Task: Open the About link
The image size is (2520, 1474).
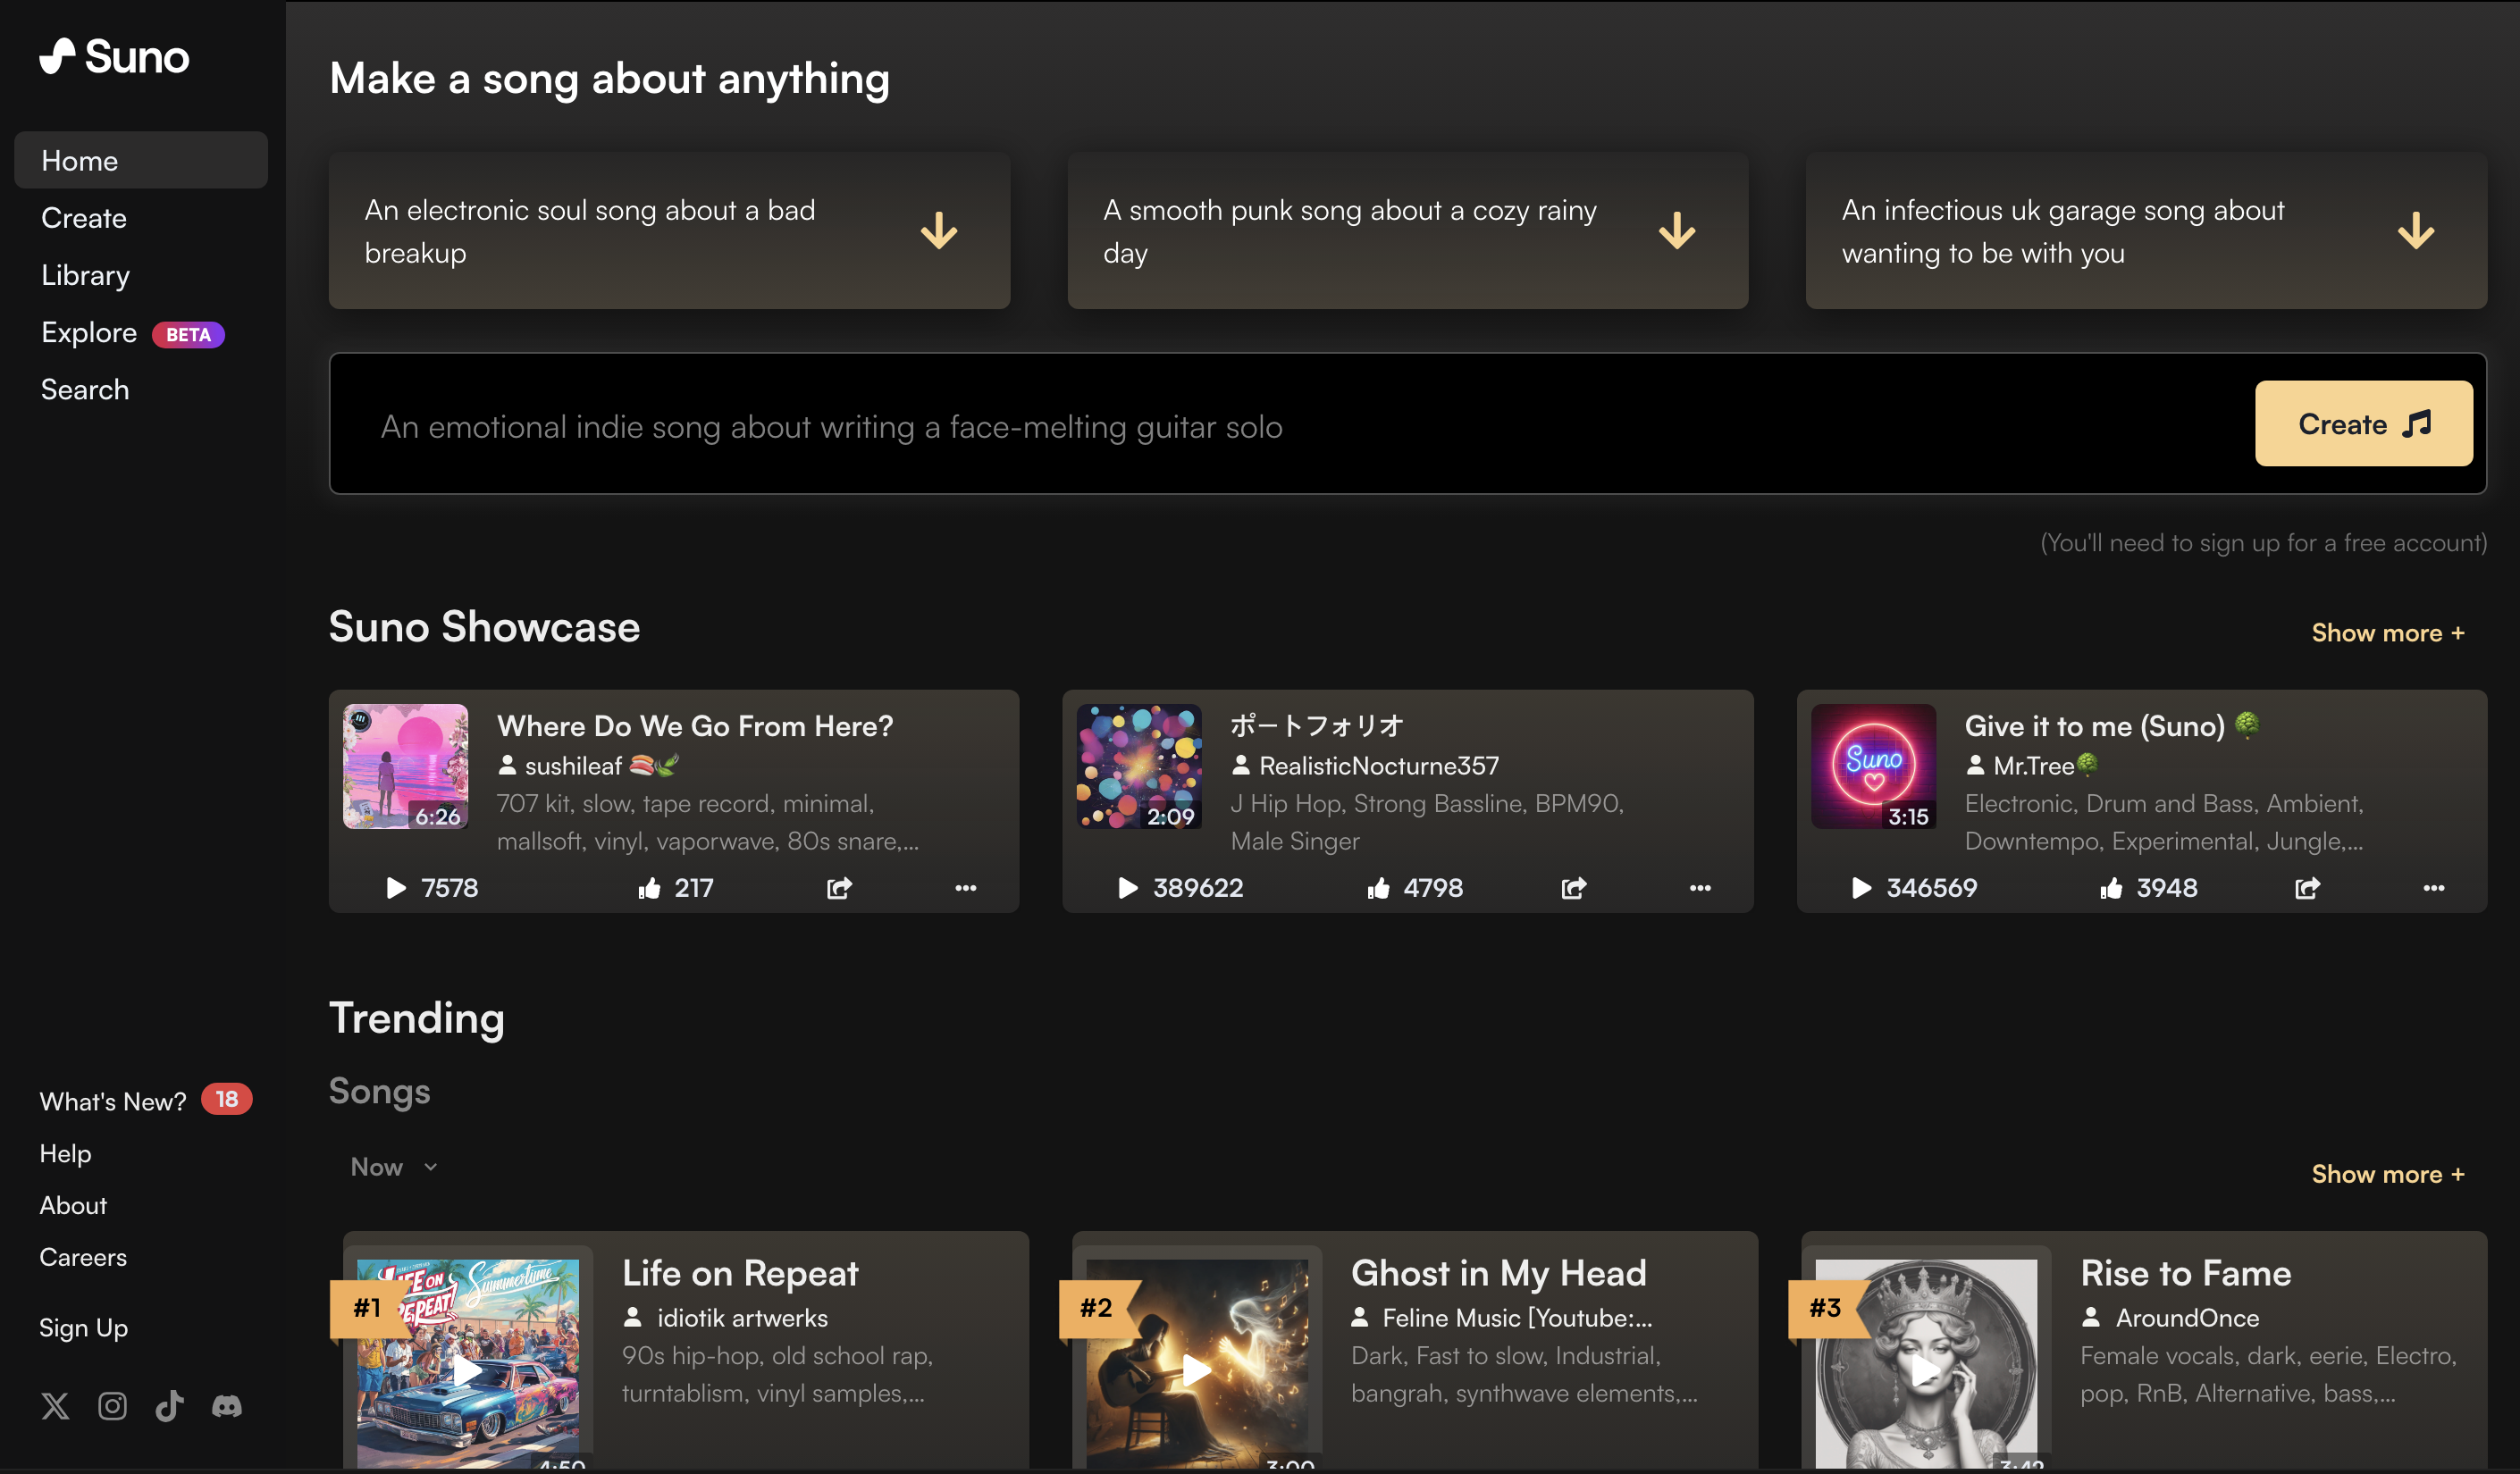Action: 73,1206
